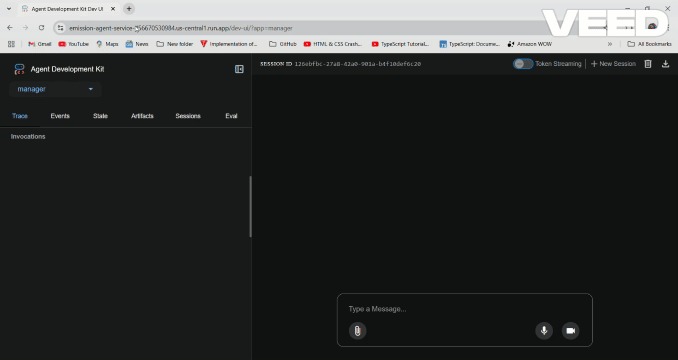678x360 pixels.
Task: Open the GitHub bookmark folder
Action: tap(283, 44)
